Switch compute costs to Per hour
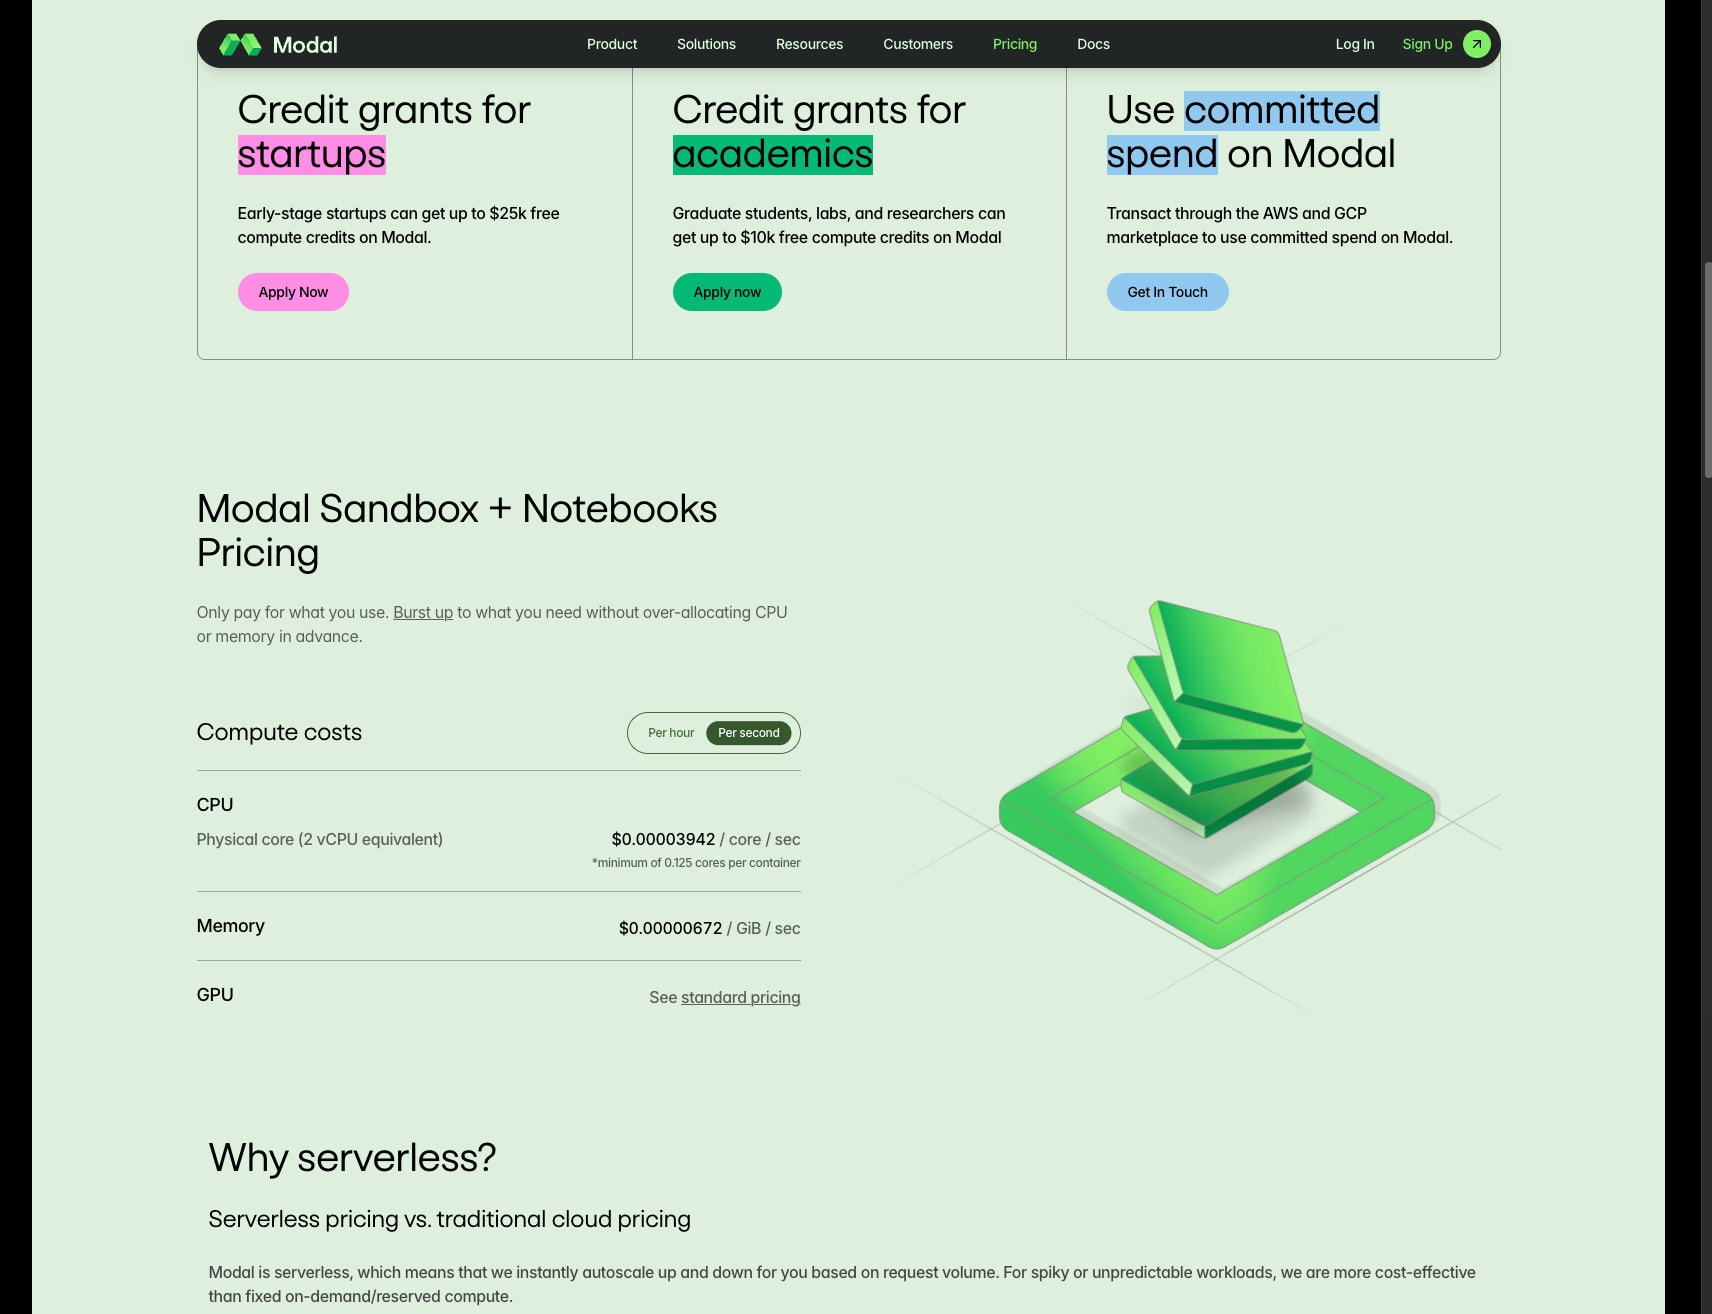Screen dimensions: 1712x1314 (671, 733)
